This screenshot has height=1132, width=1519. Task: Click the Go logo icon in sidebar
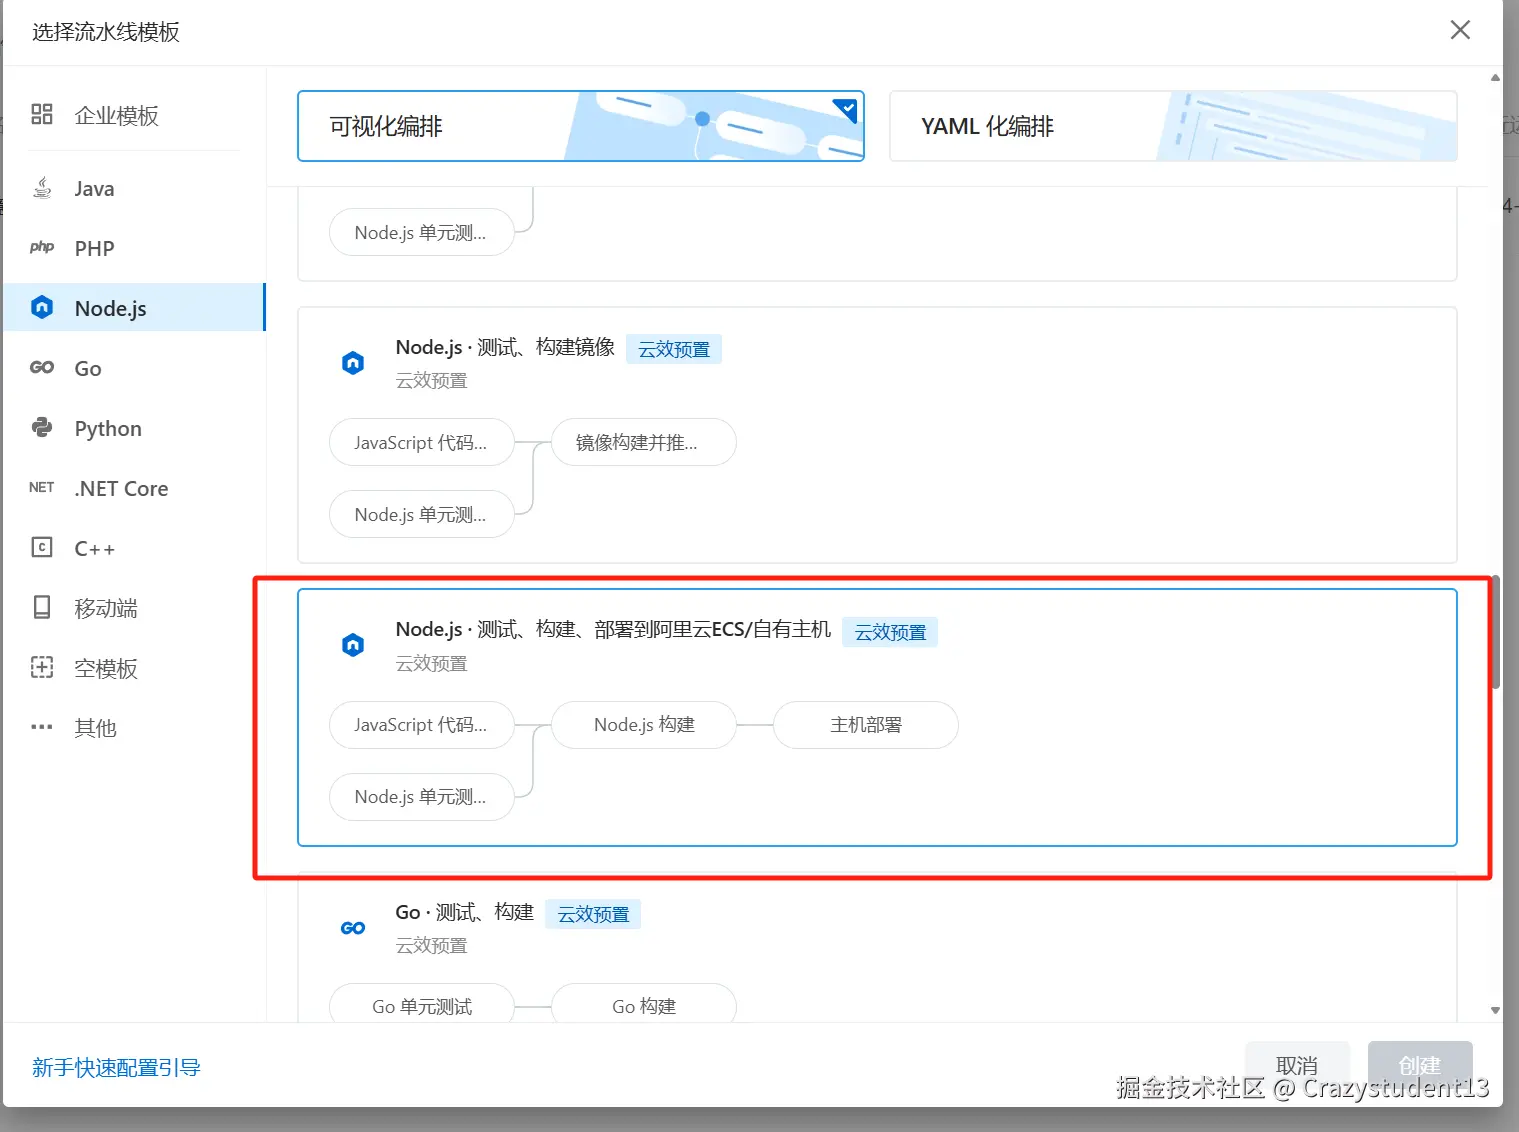[x=42, y=367]
